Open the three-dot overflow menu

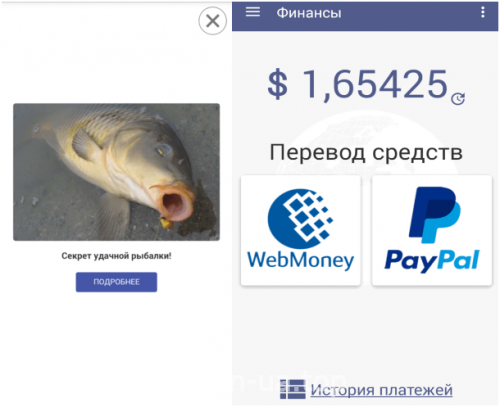click(482, 12)
